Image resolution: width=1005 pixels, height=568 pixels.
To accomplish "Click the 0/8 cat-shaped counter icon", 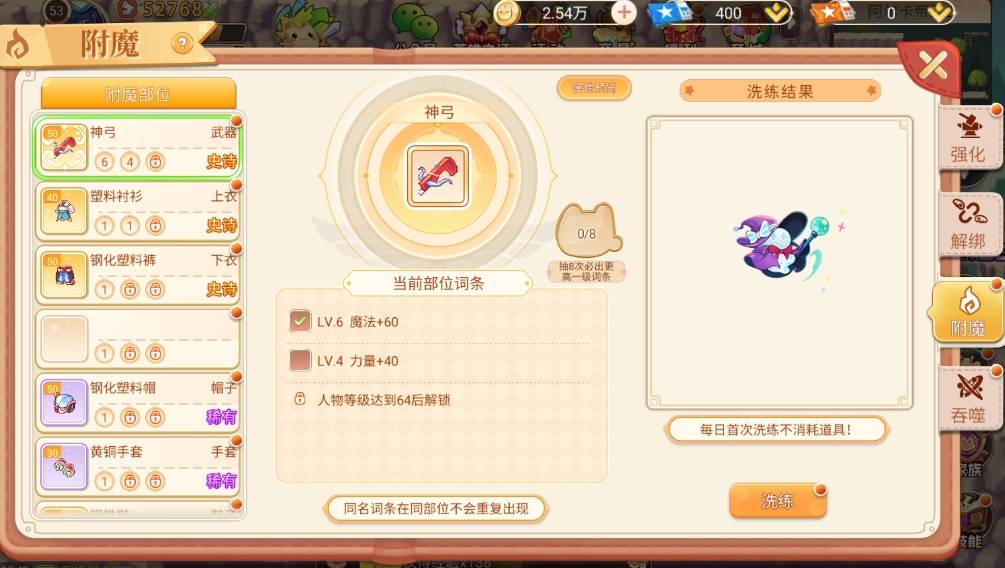I will 588,231.
